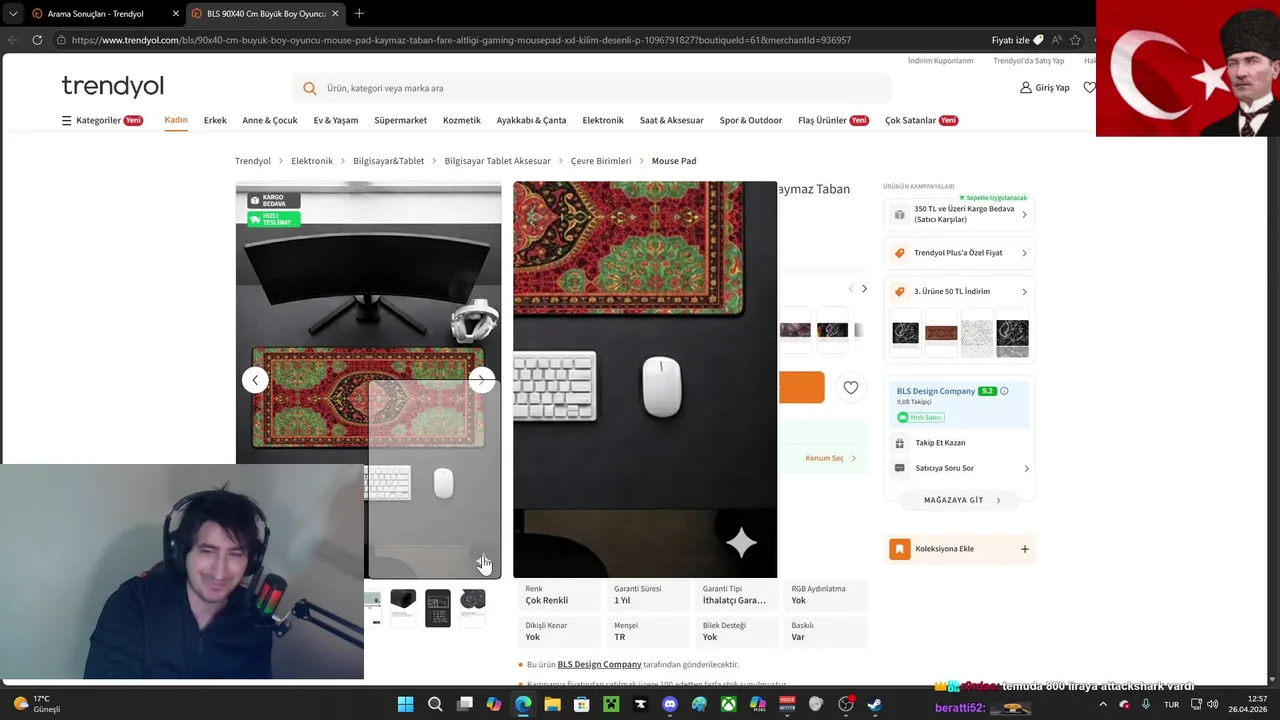
Task: Open Windows taskbar search
Action: coord(435,704)
